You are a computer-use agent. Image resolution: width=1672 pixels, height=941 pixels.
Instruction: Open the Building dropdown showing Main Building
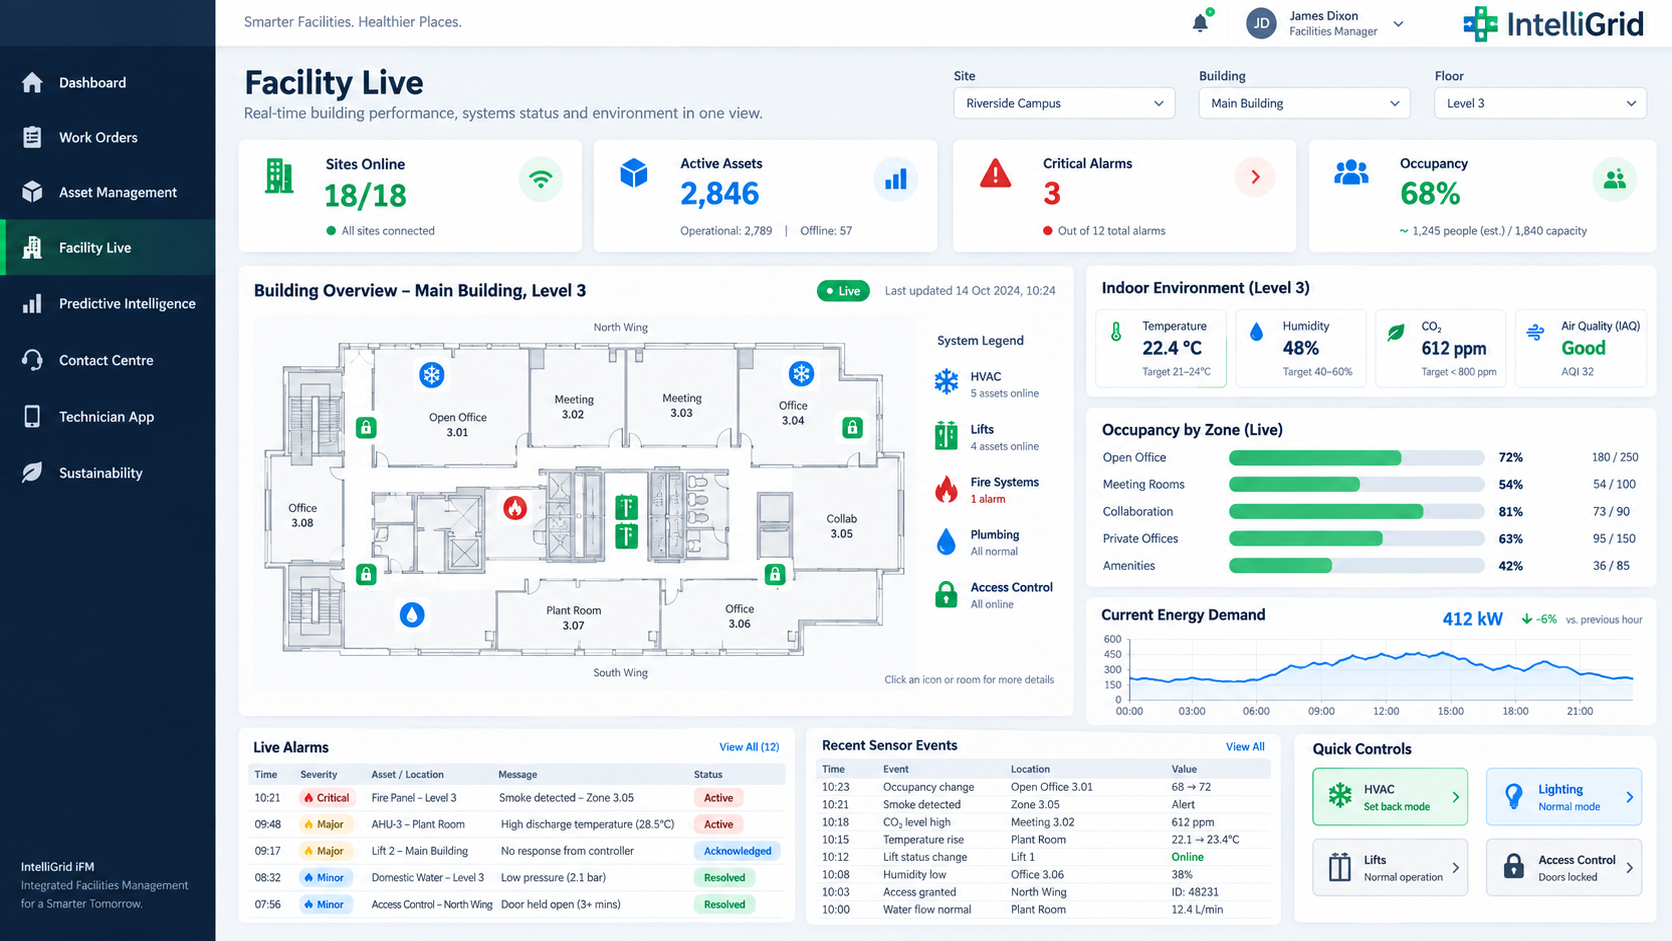tap(1304, 103)
